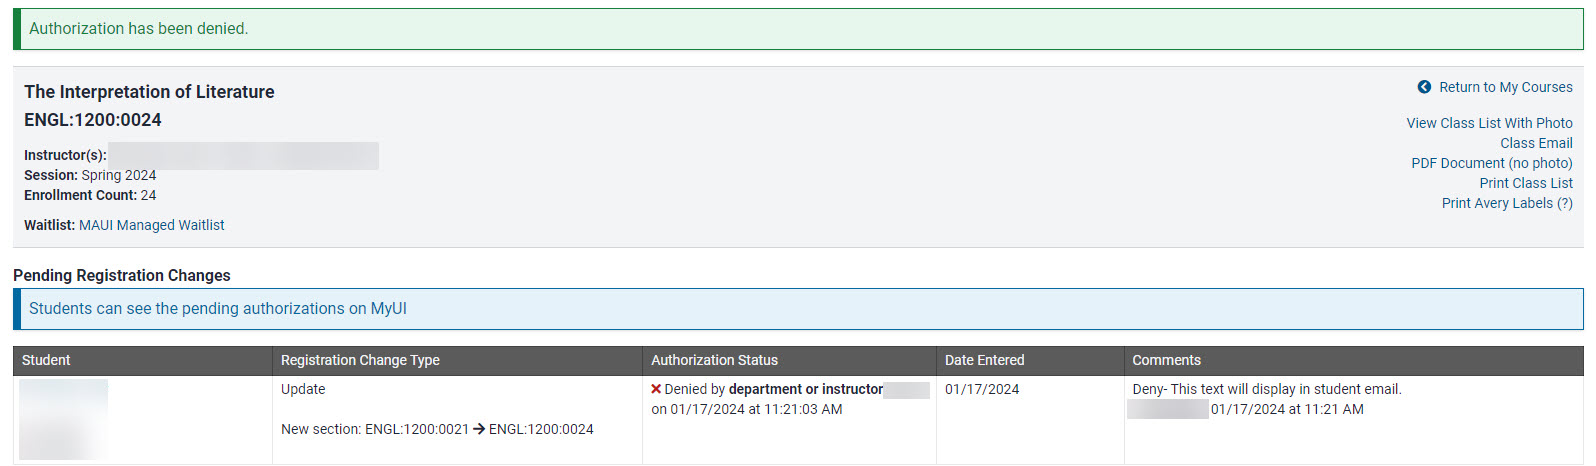Open Return to My Courses link
The image size is (1596, 466).
(x=1505, y=87)
